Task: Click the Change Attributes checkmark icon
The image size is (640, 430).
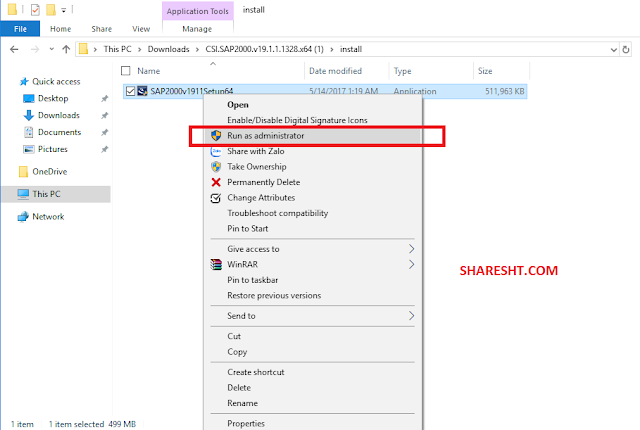Action: click(216, 198)
